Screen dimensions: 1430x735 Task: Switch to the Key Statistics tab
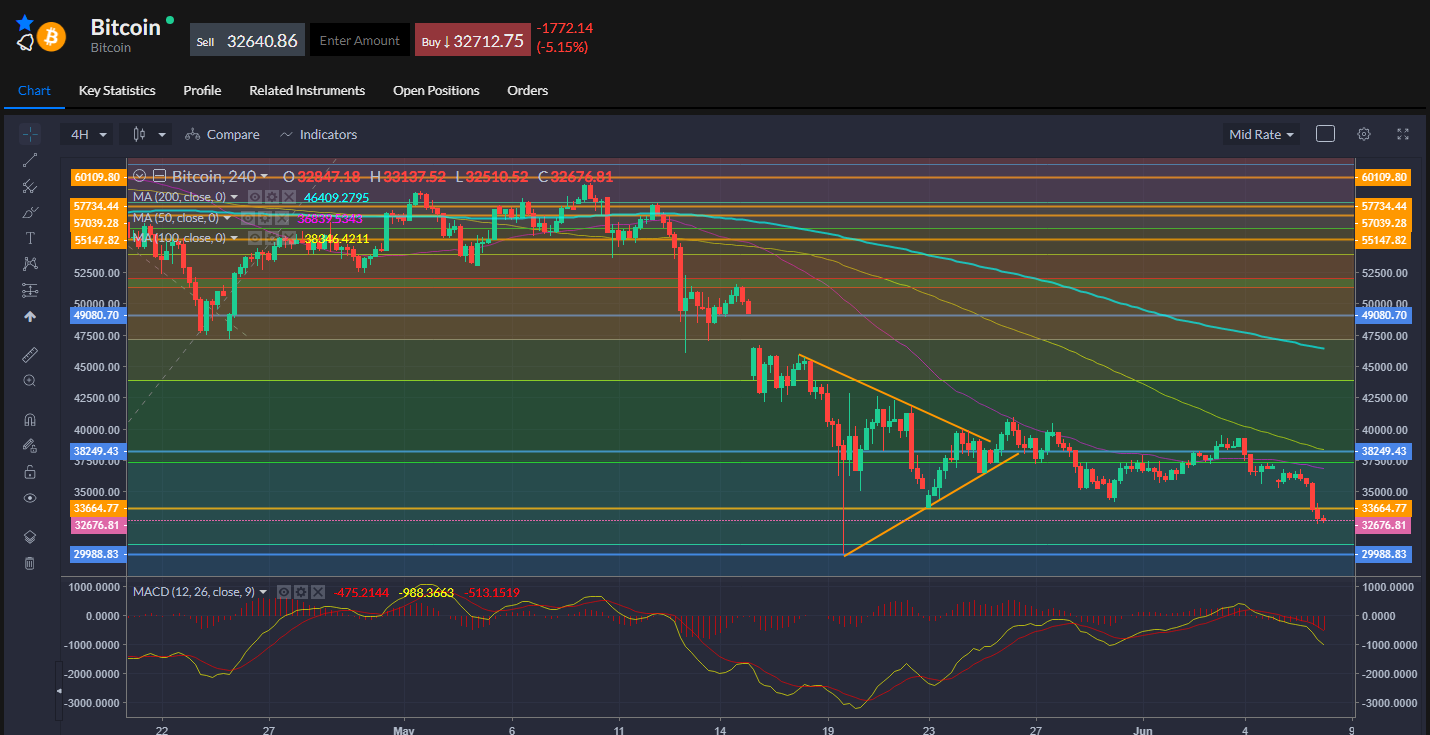click(x=117, y=90)
